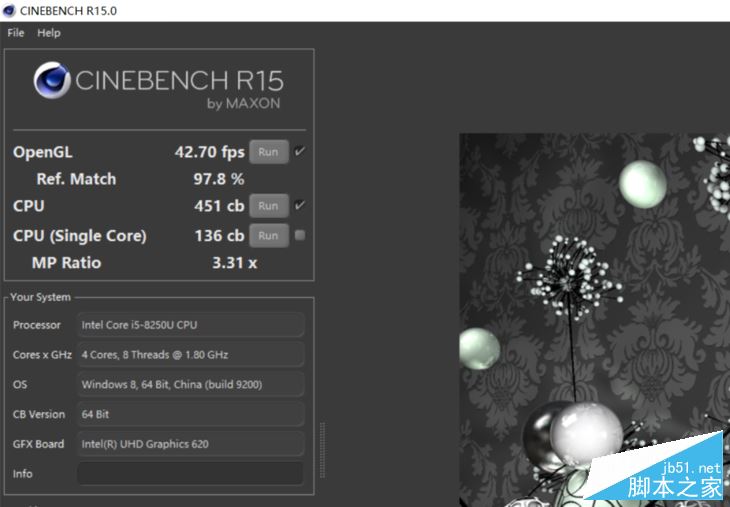Uncheck the CPU test checkbox
The height and width of the screenshot is (507, 730).
[300, 205]
